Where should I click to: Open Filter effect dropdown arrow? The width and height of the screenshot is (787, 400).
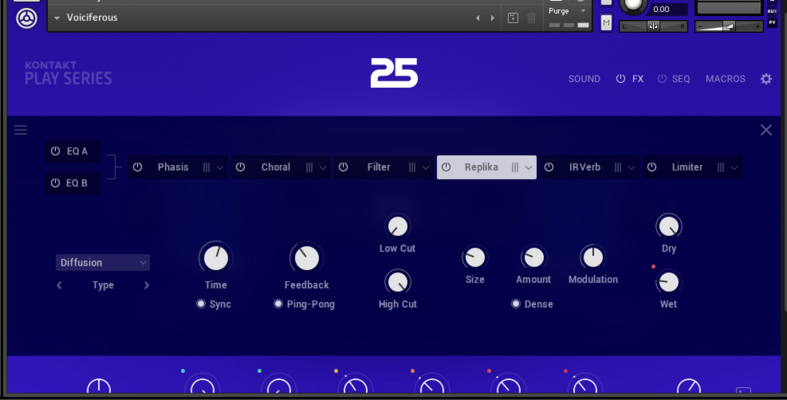[426, 168]
